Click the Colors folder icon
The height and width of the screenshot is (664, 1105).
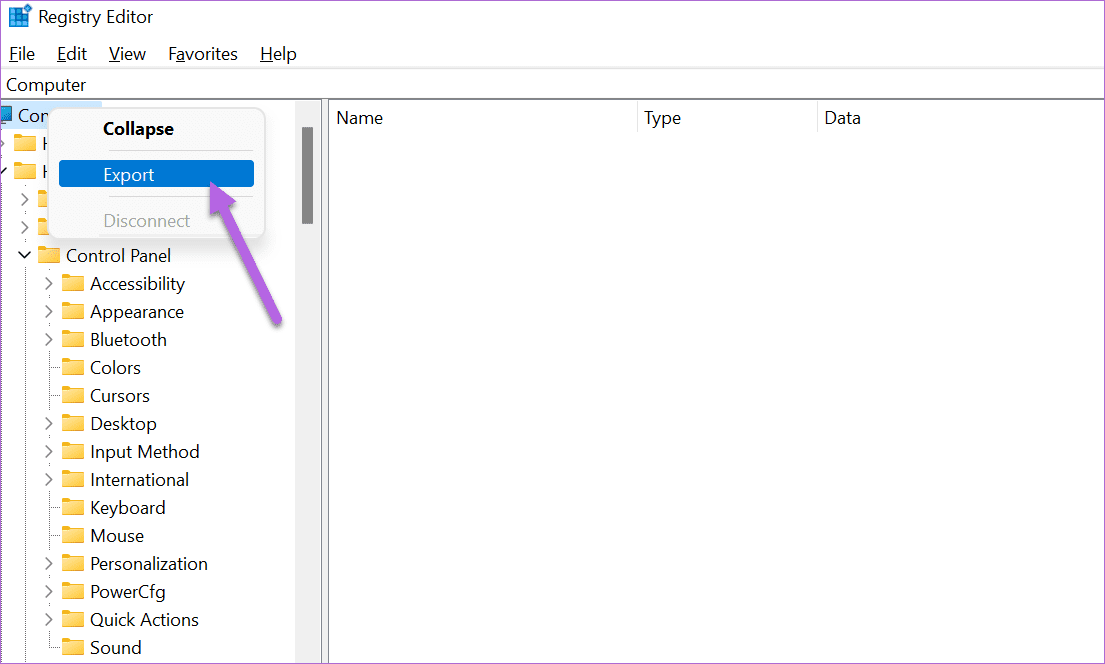tap(73, 367)
